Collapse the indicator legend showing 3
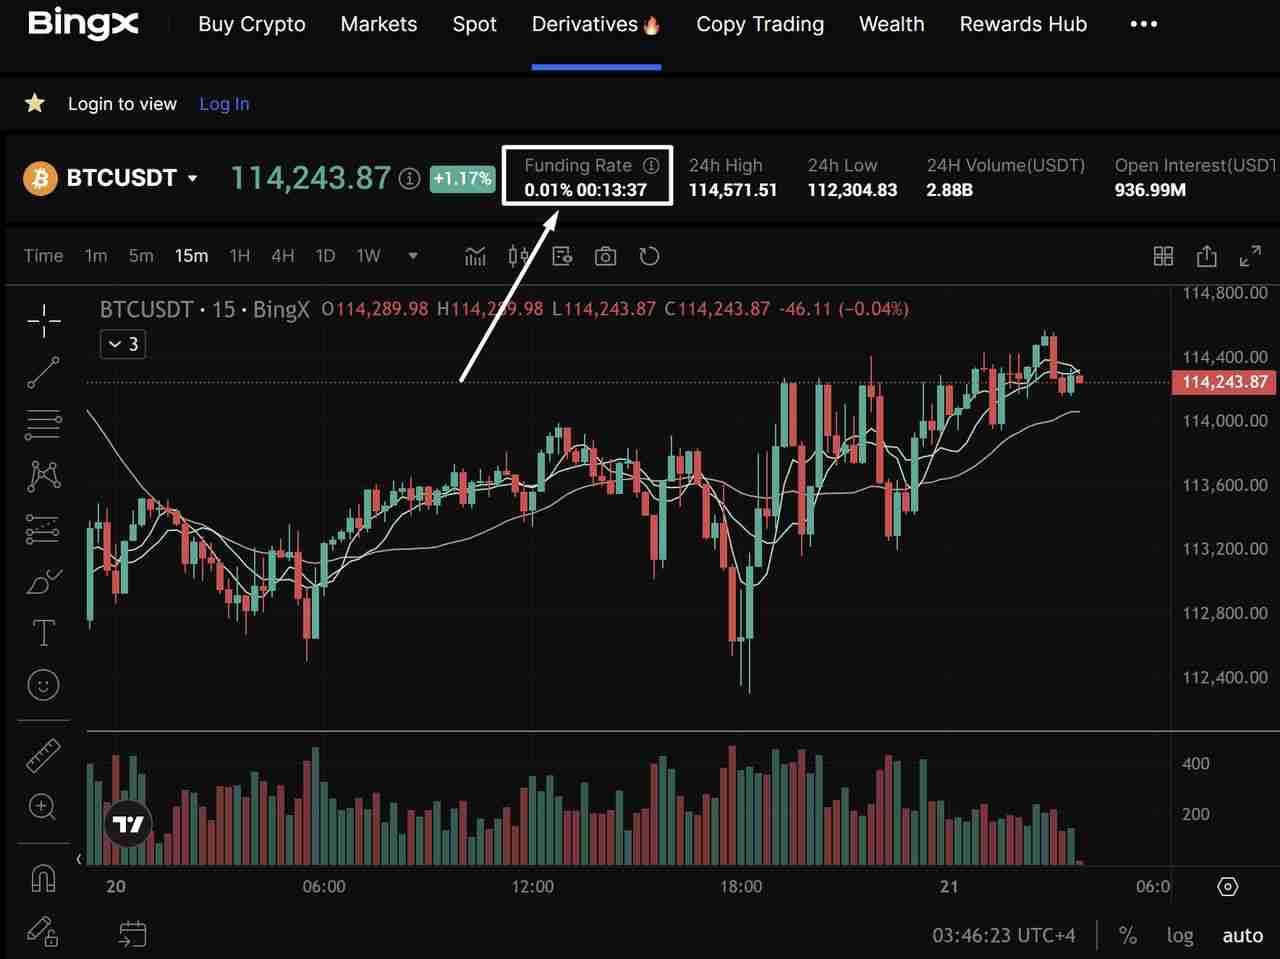1280x959 pixels. point(124,344)
